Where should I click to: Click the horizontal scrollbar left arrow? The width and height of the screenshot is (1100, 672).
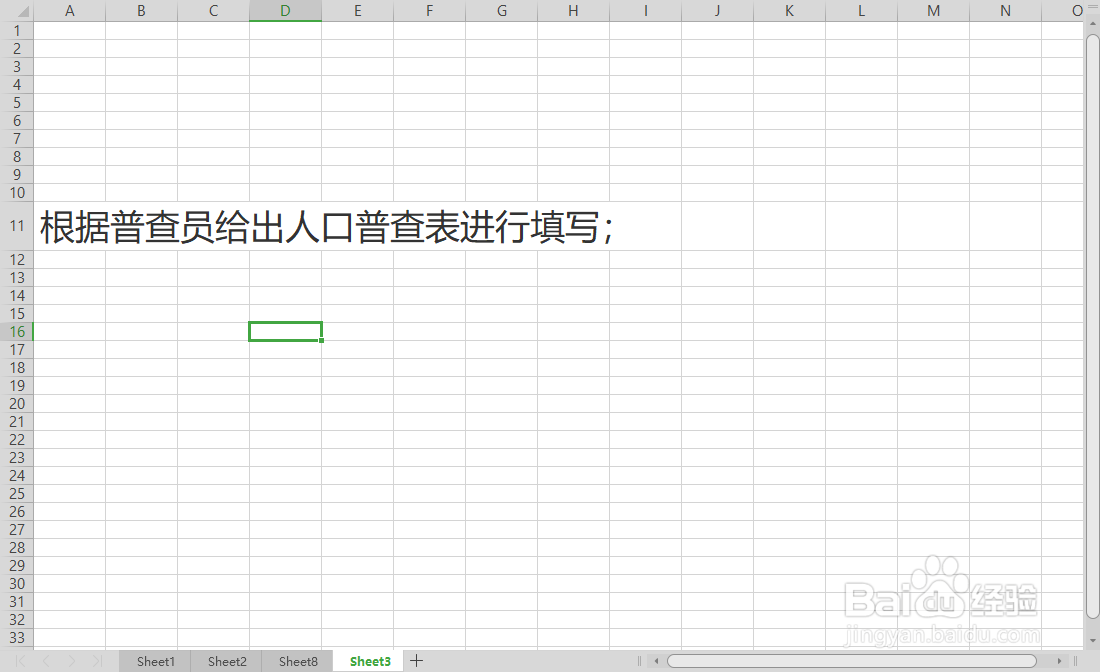(x=655, y=661)
